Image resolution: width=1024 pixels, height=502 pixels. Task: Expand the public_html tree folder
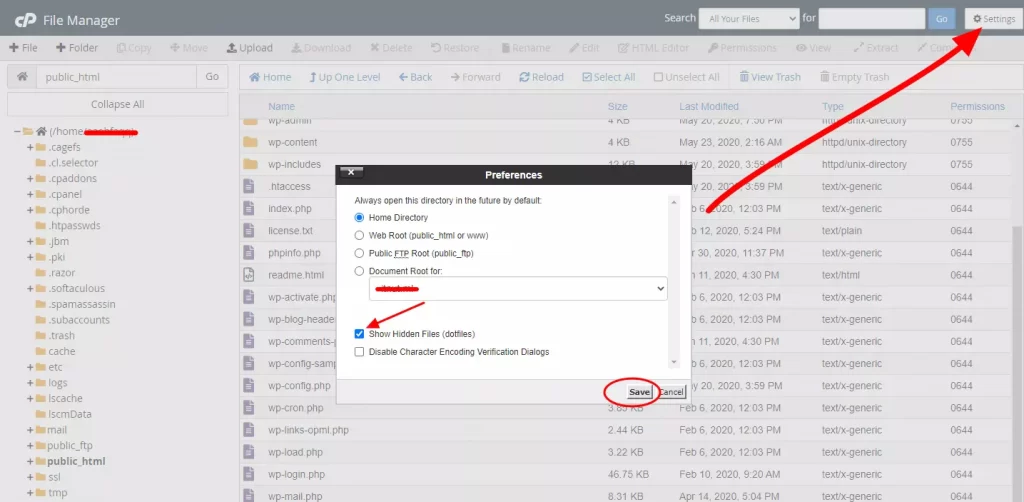tap(30, 461)
